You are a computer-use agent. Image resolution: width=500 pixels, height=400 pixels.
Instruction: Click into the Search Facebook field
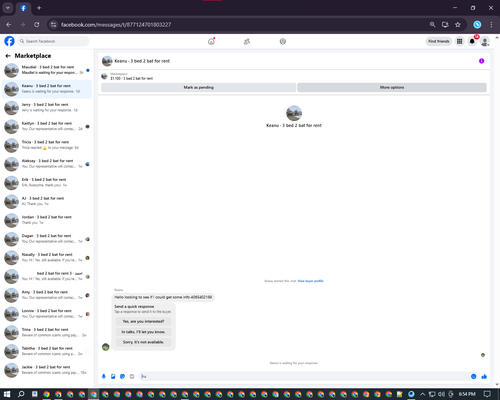[x=53, y=41]
